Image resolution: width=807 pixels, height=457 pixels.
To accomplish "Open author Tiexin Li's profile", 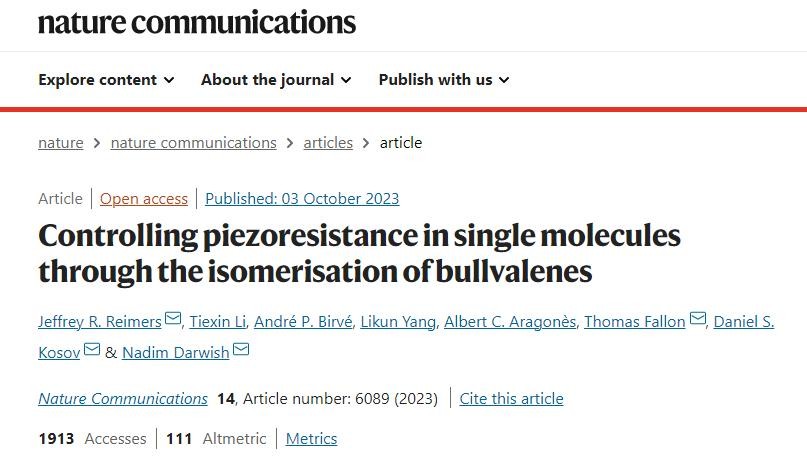I will click(214, 321).
